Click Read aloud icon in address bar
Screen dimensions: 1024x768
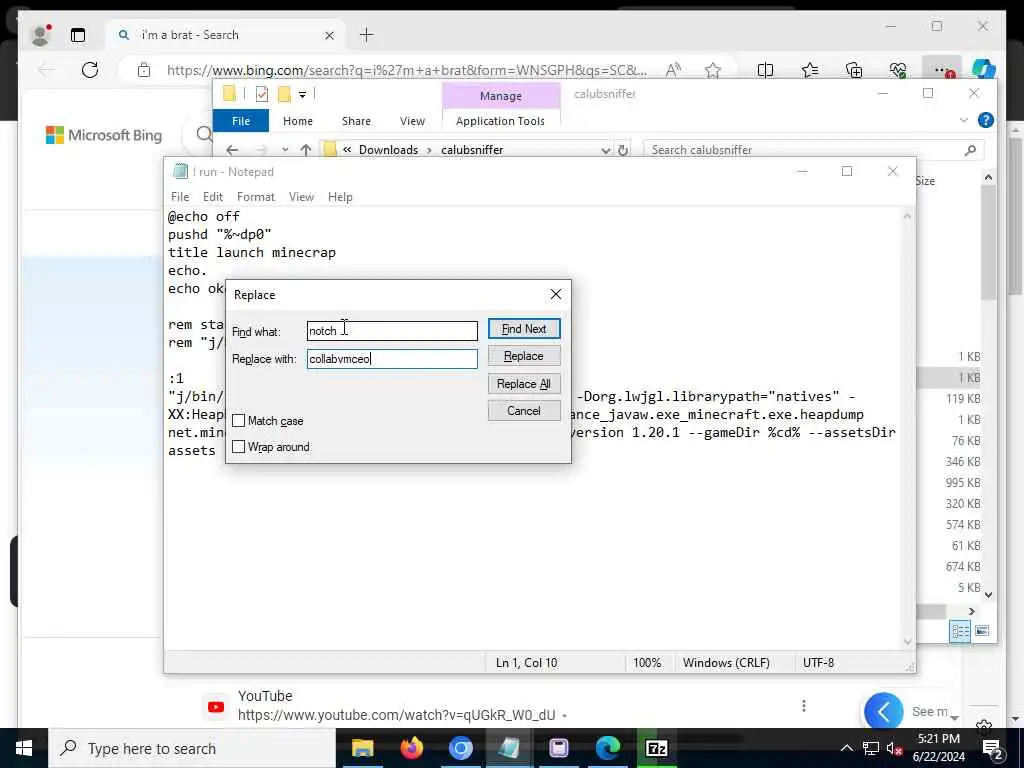point(673,70)
